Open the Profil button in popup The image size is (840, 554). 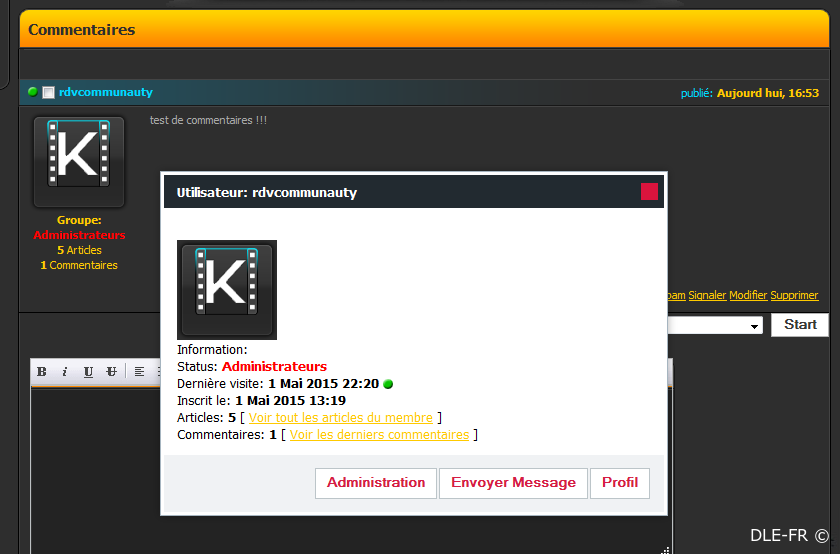[620, 483]
